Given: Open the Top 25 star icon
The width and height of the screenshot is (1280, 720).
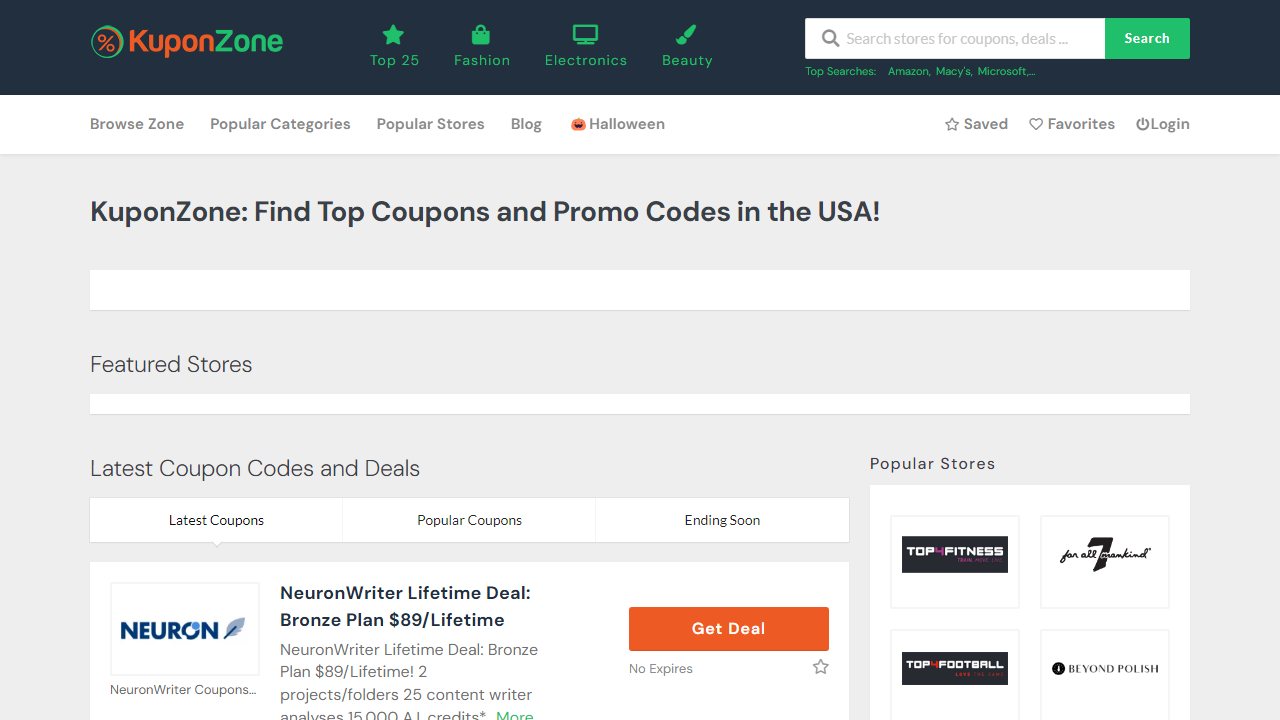Looking at the screenshot, I should (393, 35).
